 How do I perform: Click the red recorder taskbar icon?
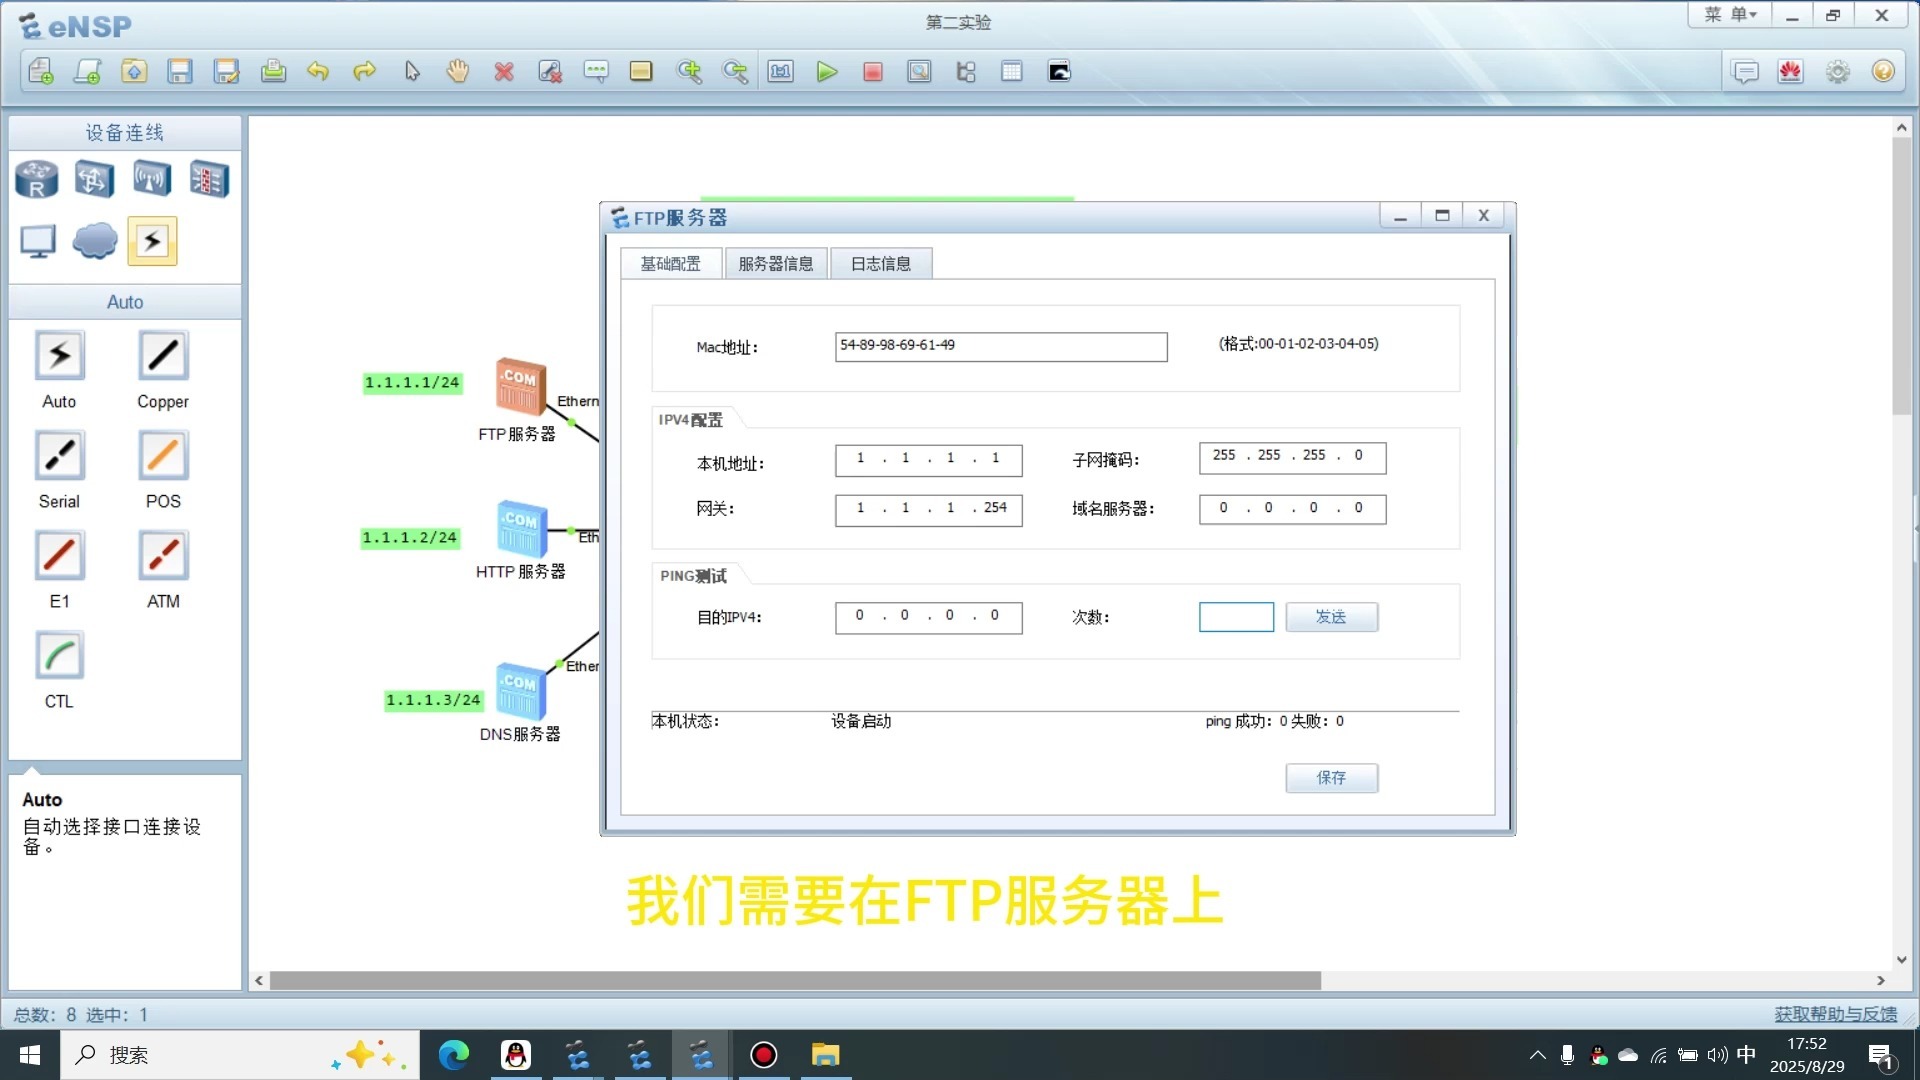point(764,1055)
